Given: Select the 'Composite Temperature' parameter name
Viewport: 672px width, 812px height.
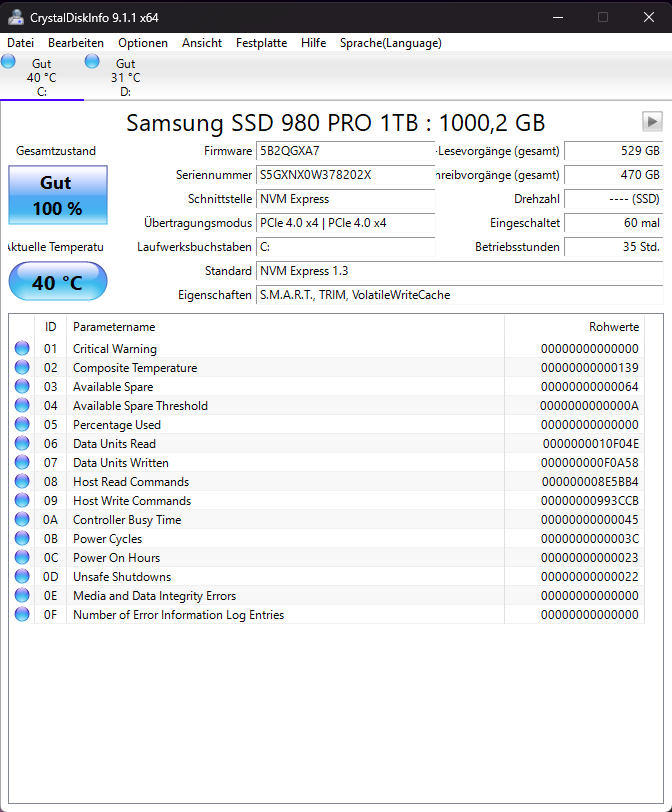Looking at the screenshot, I should pos(135,368).
